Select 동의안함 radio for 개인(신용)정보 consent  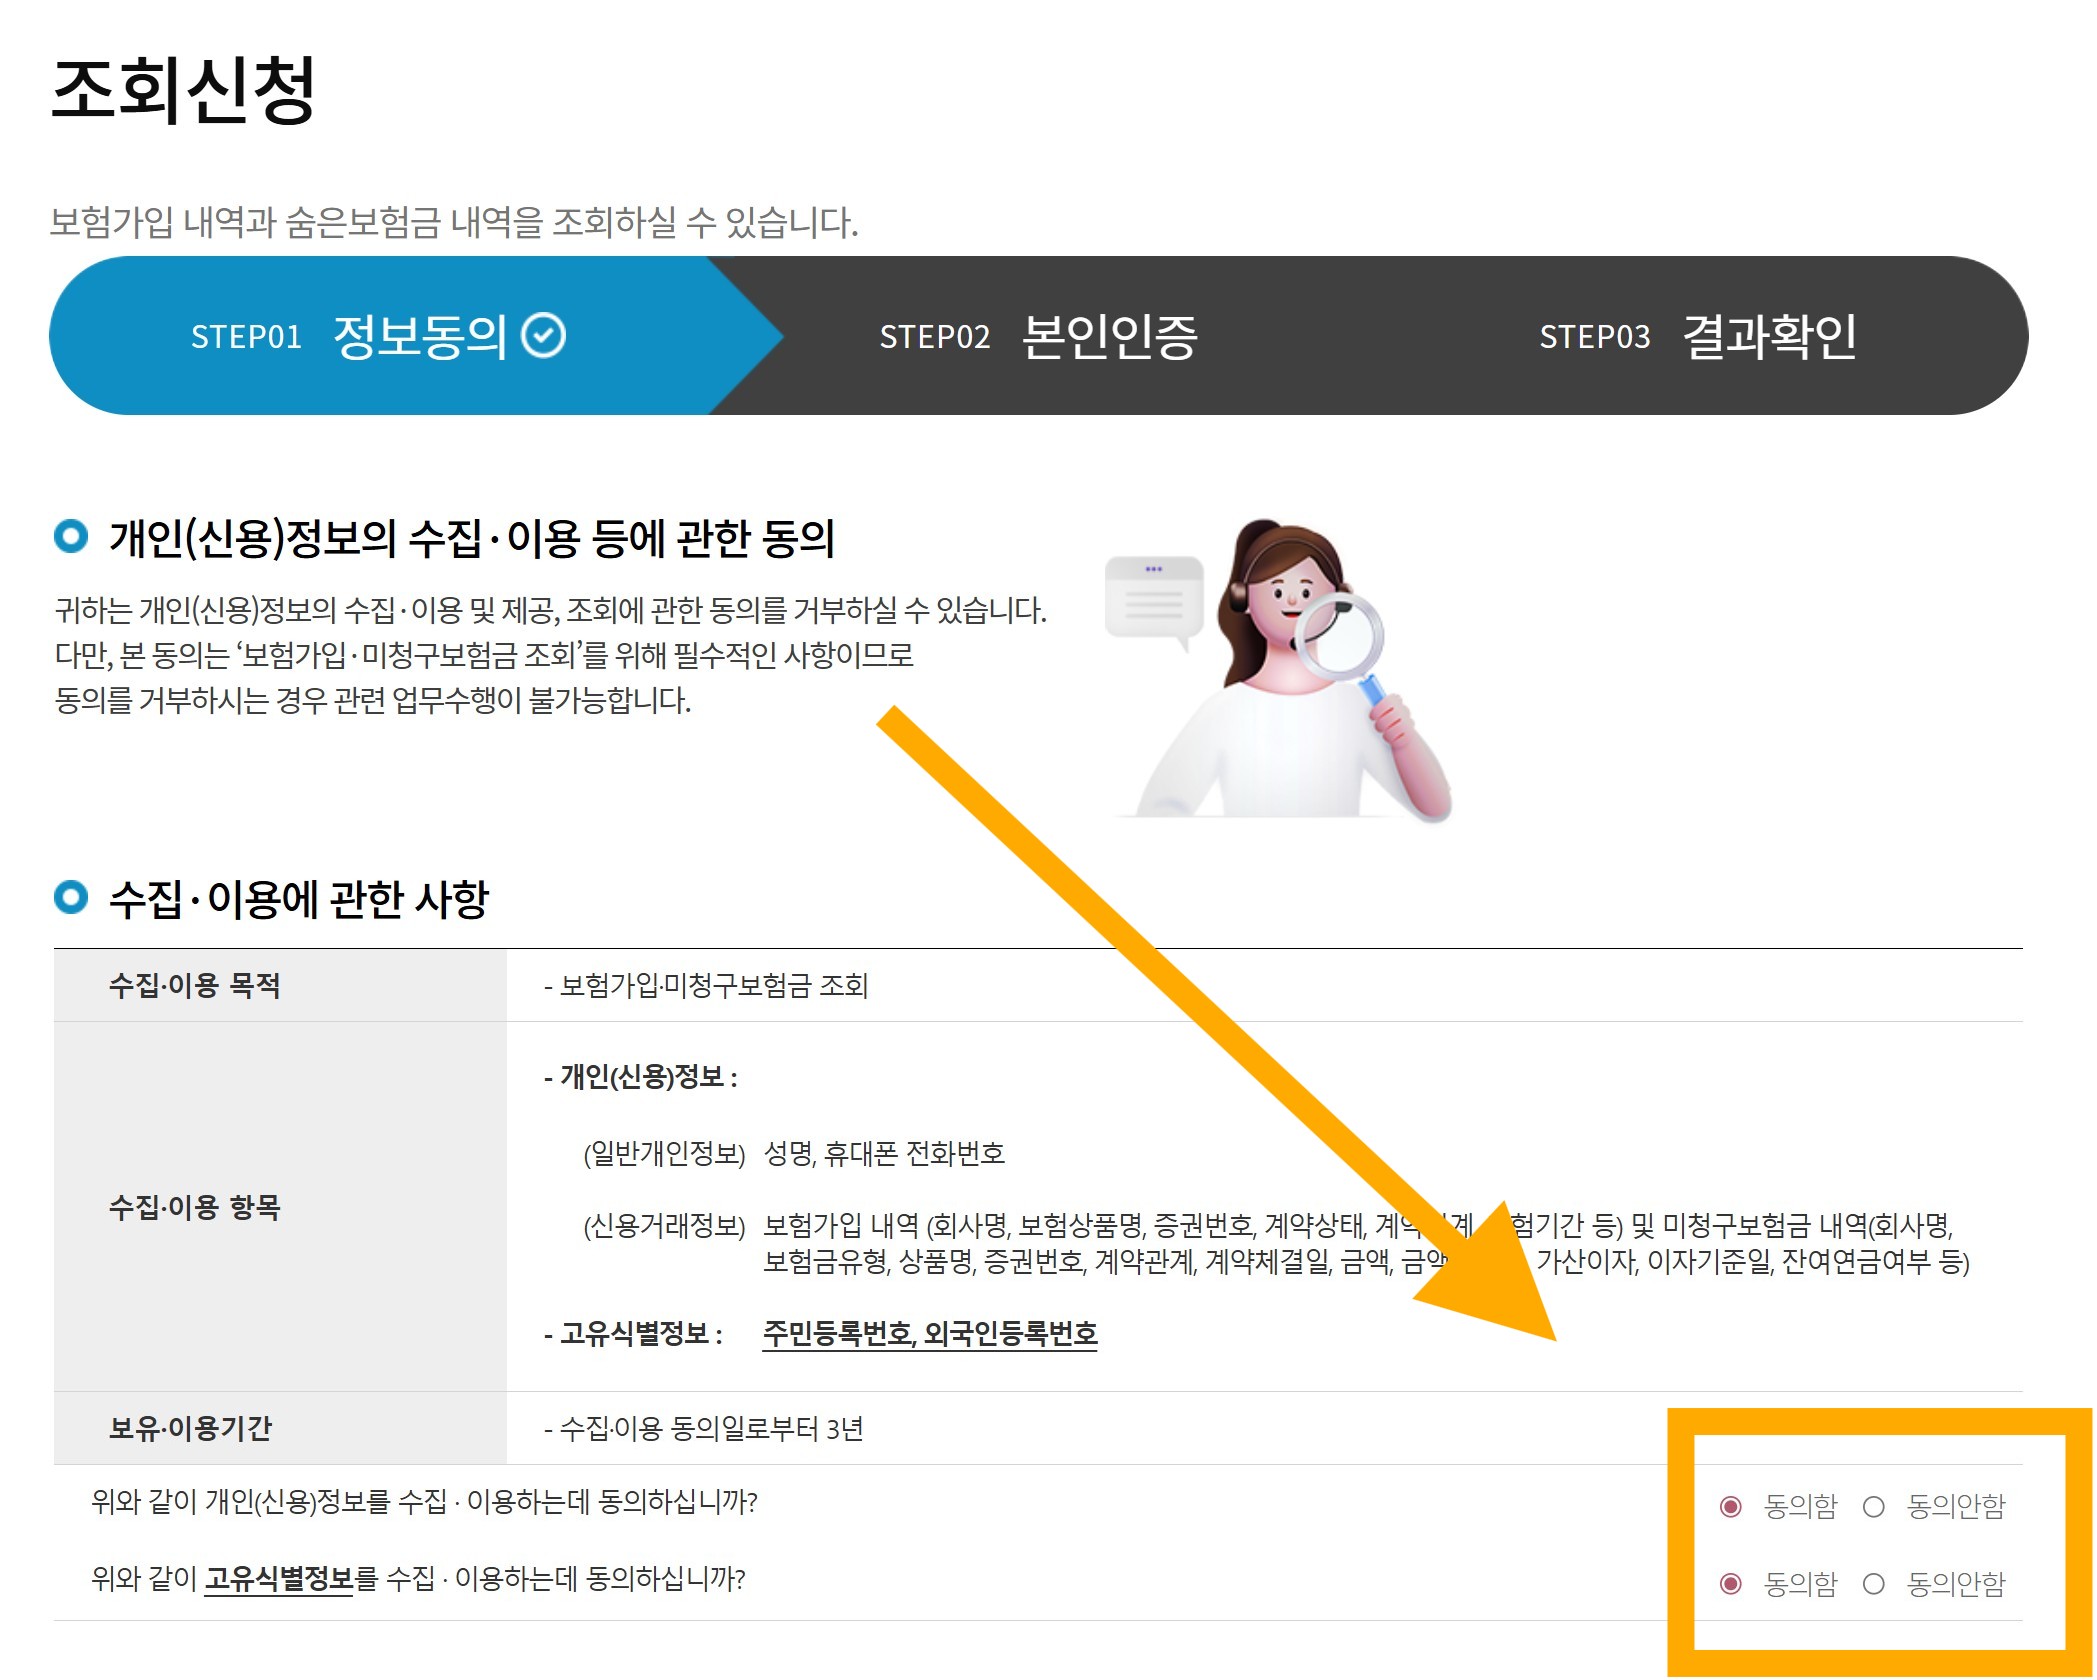(x=1874, y=1506)
